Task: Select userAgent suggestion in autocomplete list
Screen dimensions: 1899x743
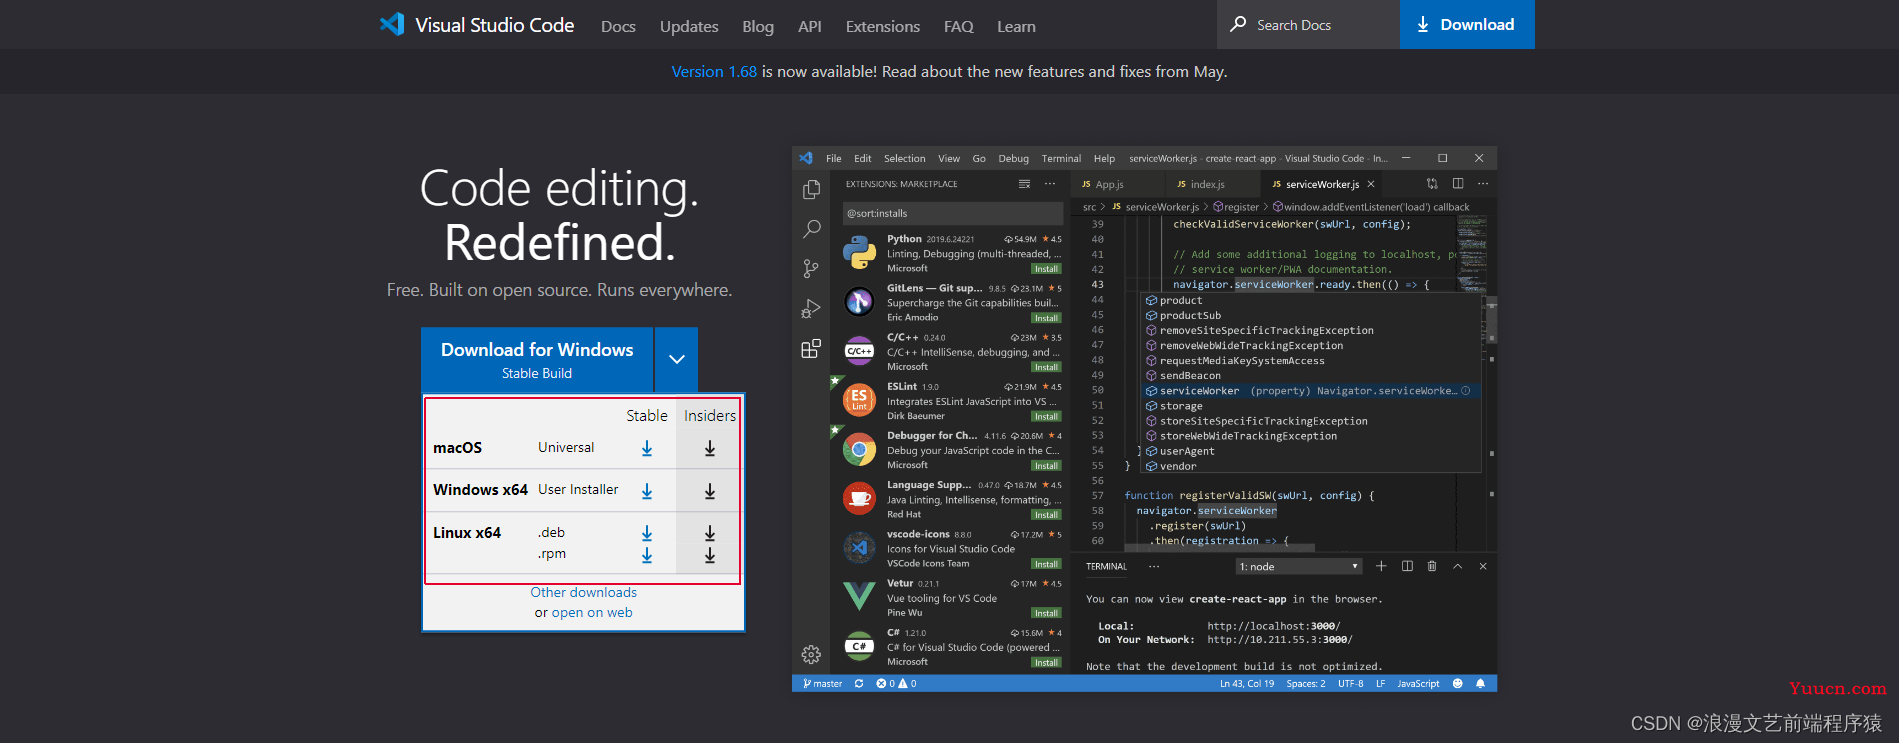Action: [1311, 451]
